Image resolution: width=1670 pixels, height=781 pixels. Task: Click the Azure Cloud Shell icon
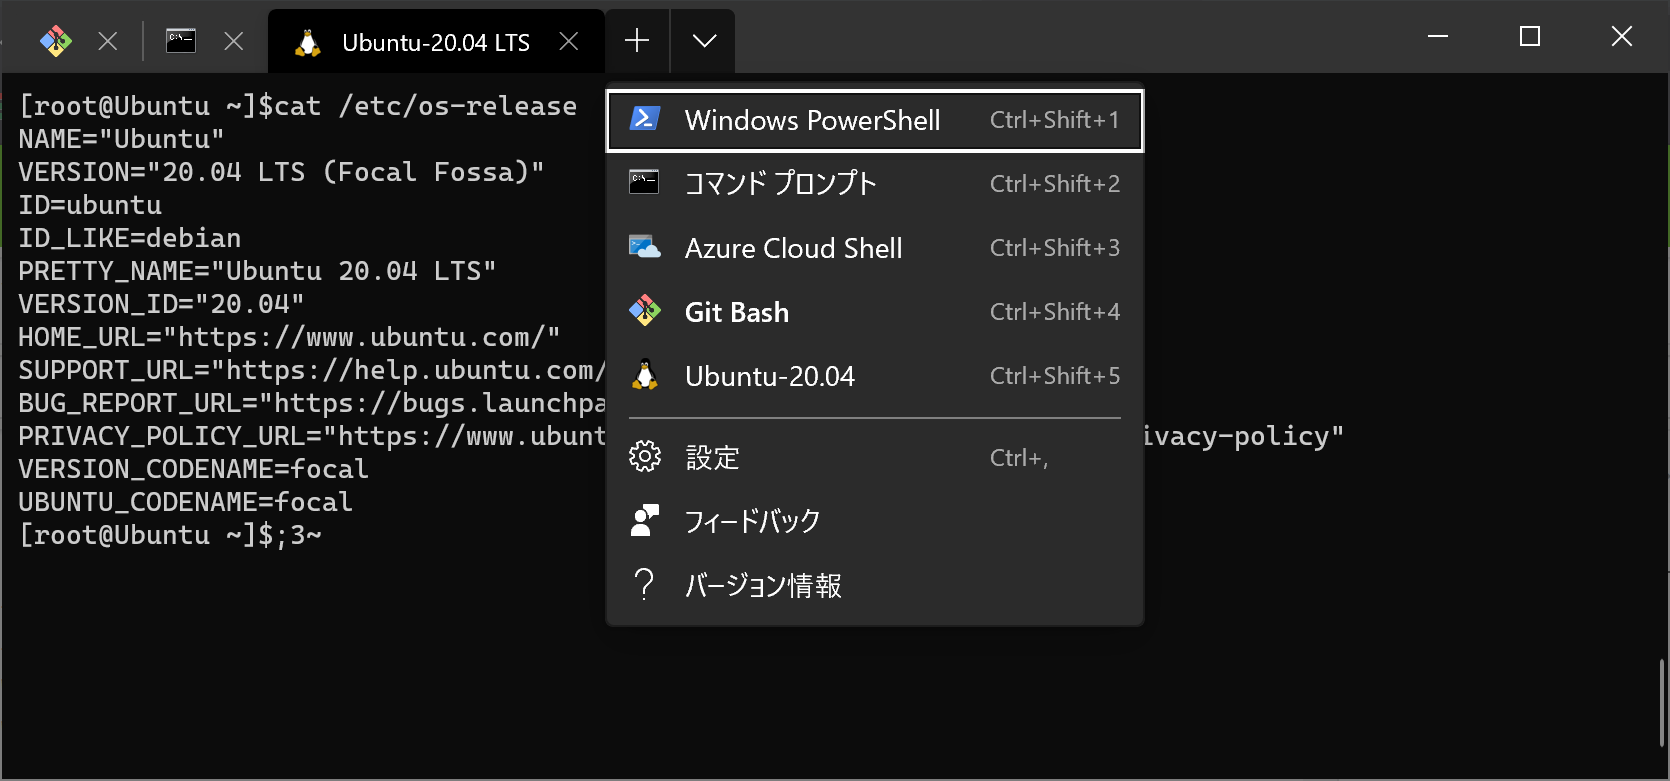[x=644, y=247]
